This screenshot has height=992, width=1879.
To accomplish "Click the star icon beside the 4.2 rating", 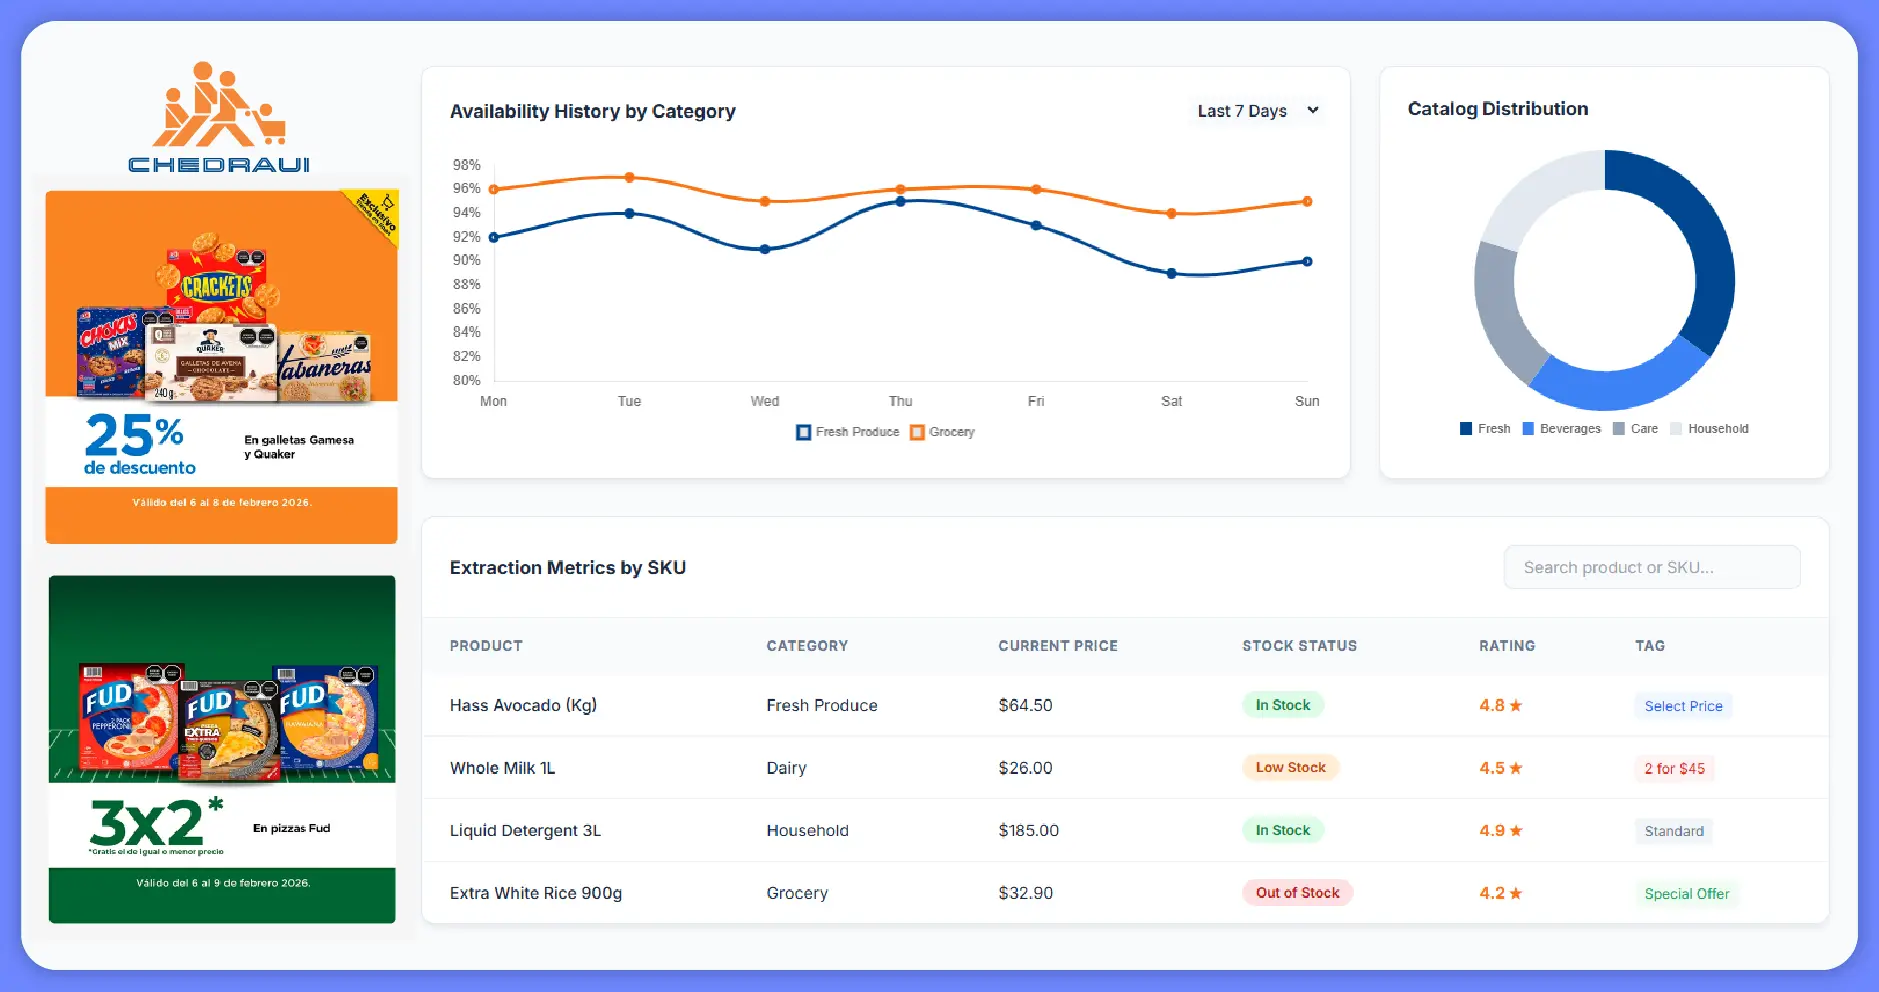I will (1515, 894).
